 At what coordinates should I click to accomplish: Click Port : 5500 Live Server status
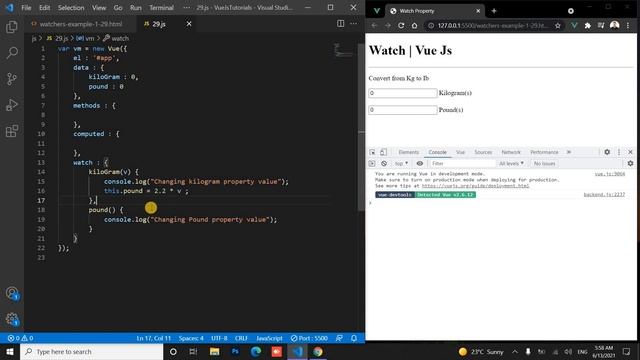[x=309, y=338]
